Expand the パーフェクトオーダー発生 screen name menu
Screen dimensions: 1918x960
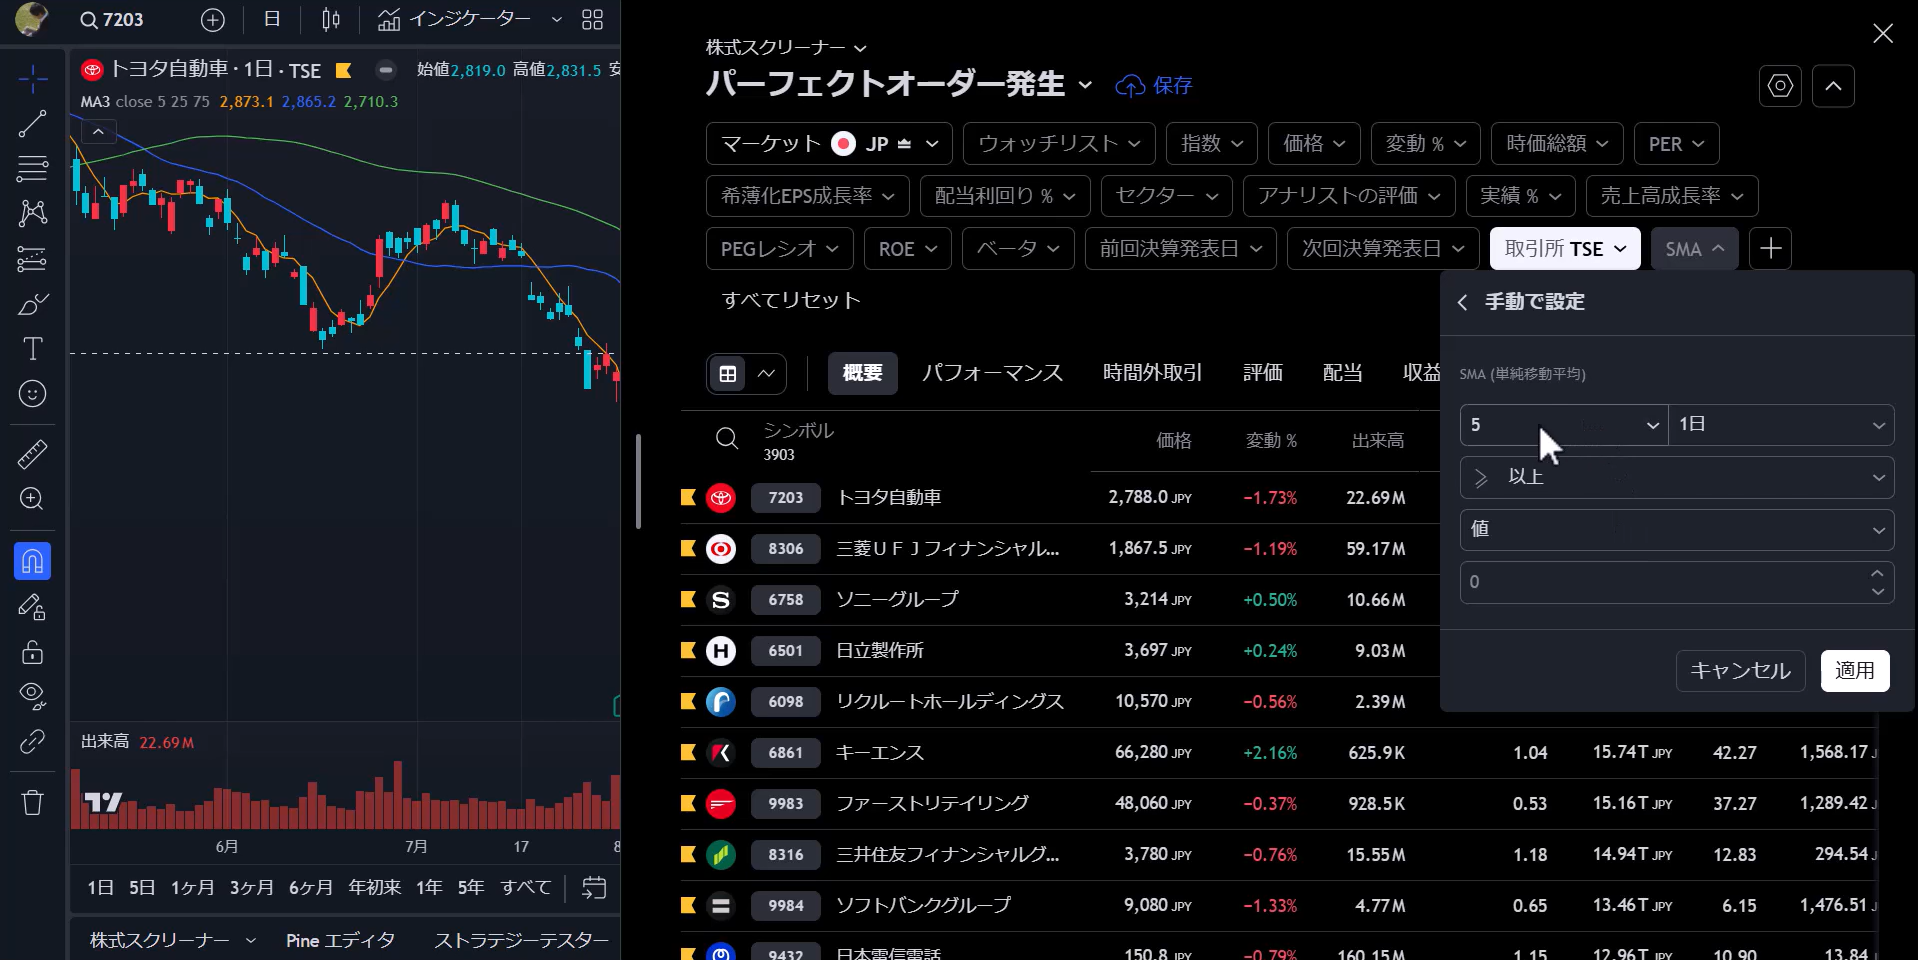coord(899,85)
